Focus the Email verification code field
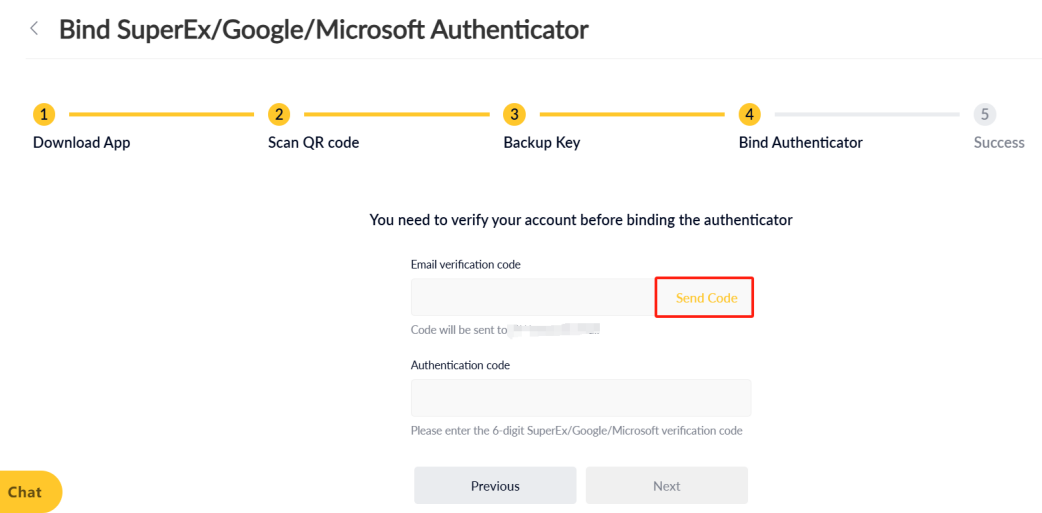Viewport: 1042px width, 513px height. point(534,297)
